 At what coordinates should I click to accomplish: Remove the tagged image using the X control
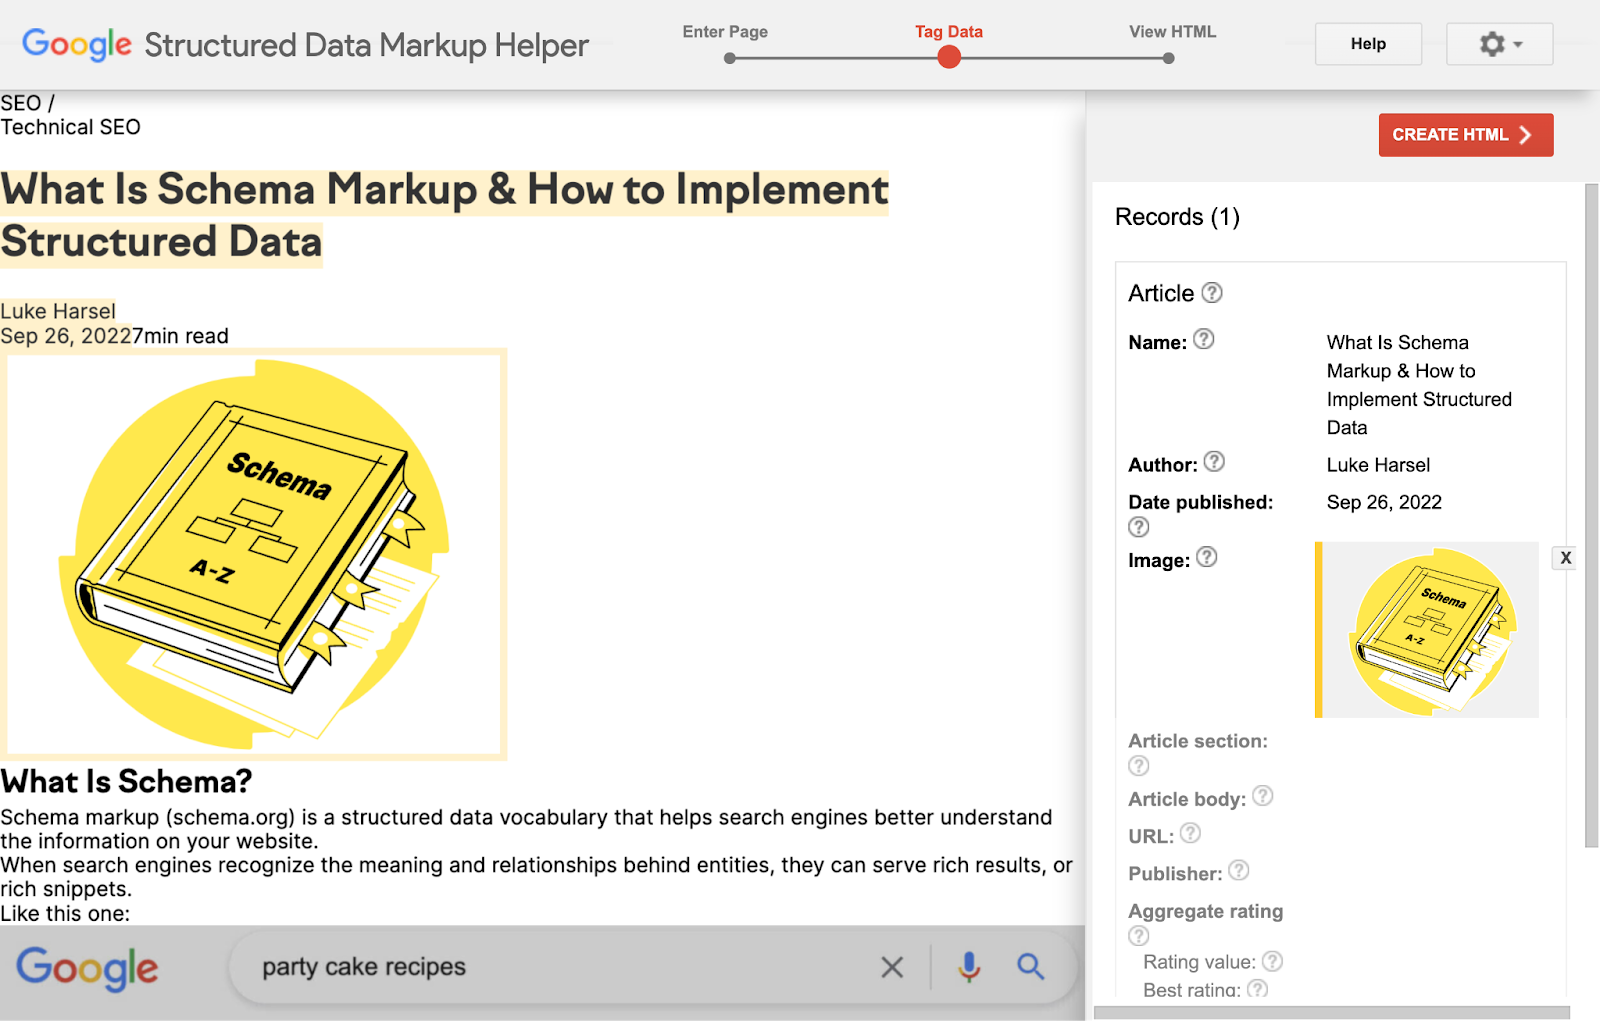1565,557
